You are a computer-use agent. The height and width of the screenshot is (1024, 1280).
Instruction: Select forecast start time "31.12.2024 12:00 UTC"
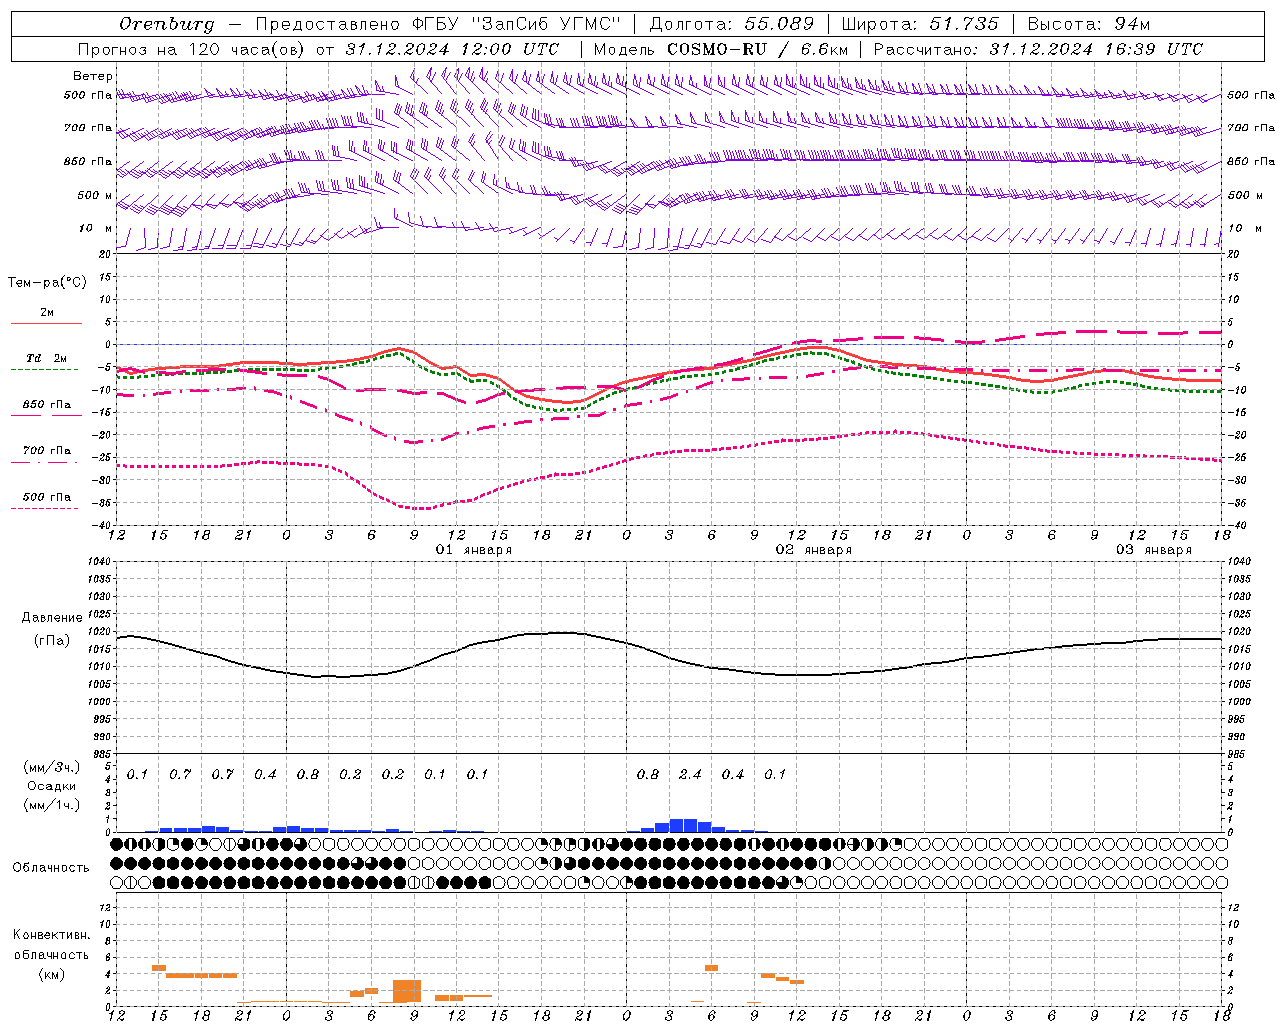pyautogui.click(x=452, y=49)
